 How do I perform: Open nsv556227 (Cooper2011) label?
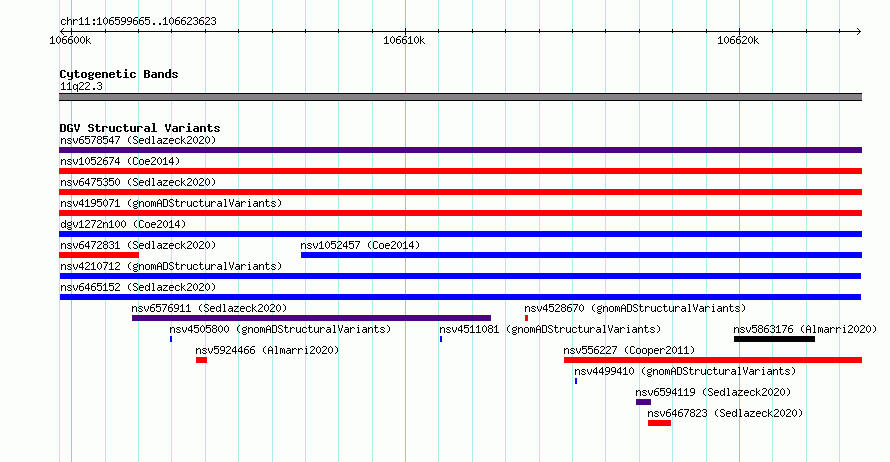(x=629, y=350)
